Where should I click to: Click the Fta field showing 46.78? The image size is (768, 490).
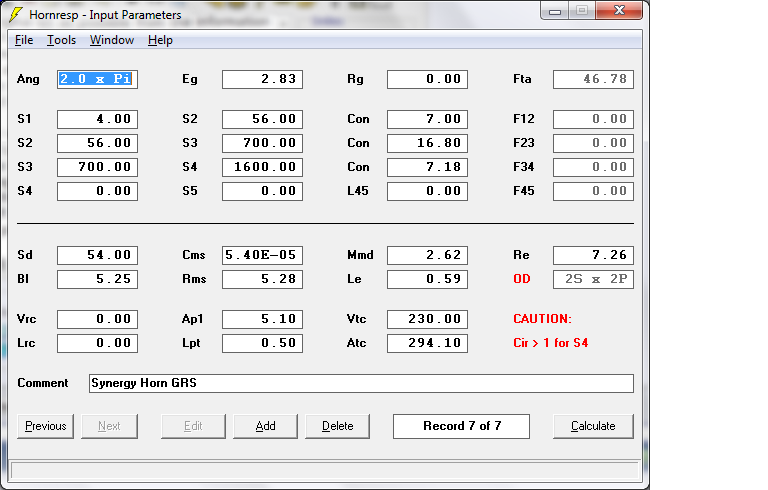(594, 79)
